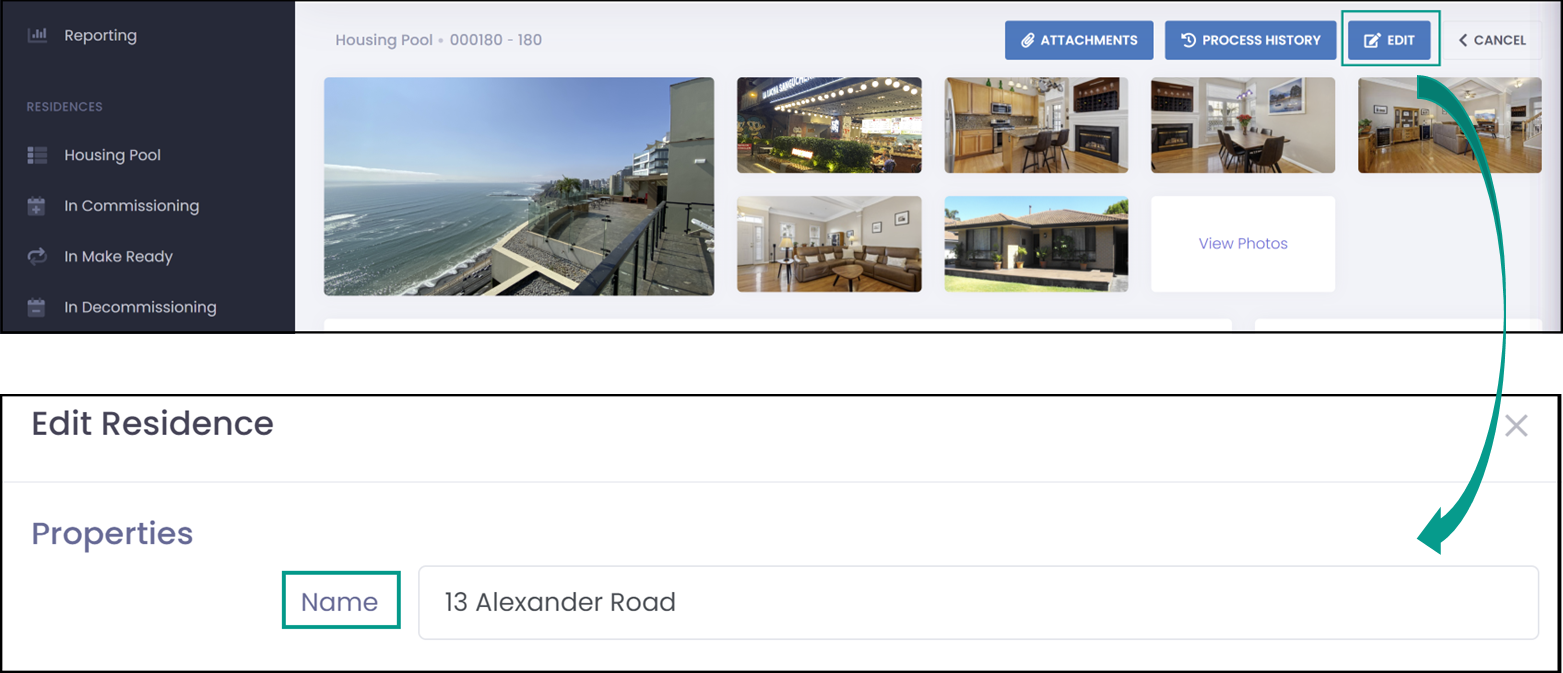Click the paperclip icon on Attachments
This screenshot has height=673, width=1563.
pos(1027,41)
